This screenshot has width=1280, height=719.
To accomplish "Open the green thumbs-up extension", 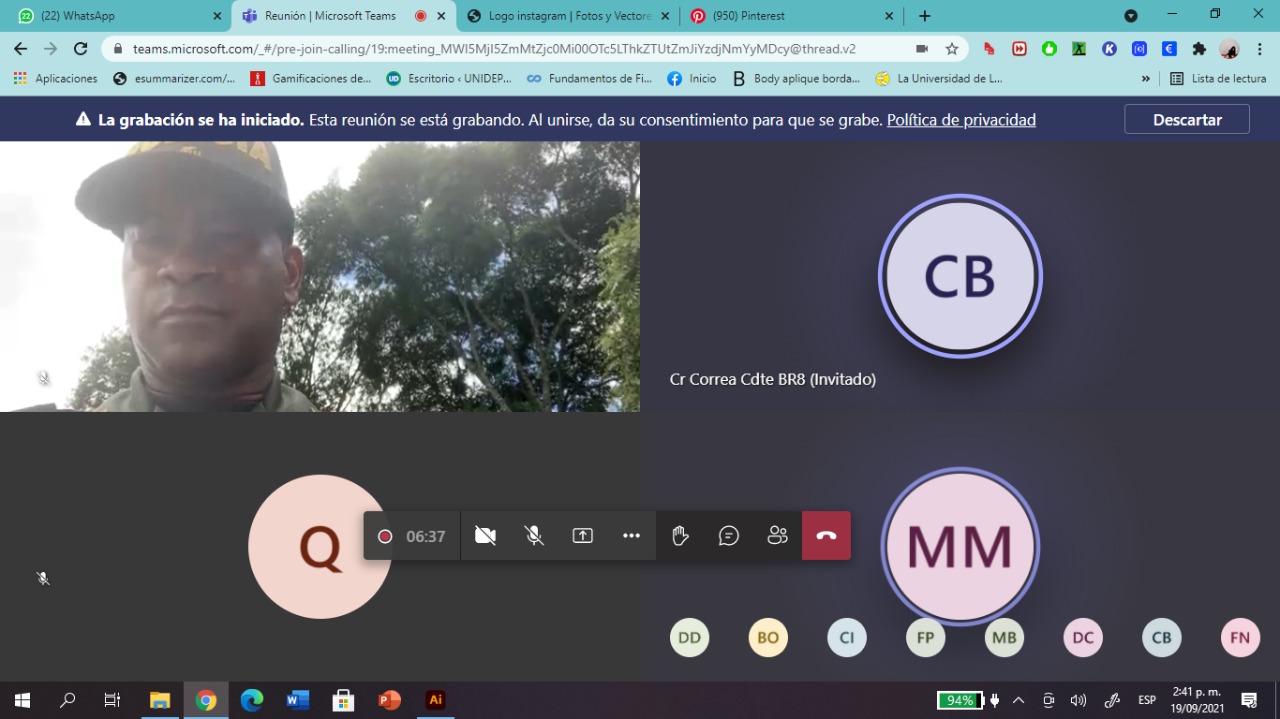I will click(x=1049, y=49).
